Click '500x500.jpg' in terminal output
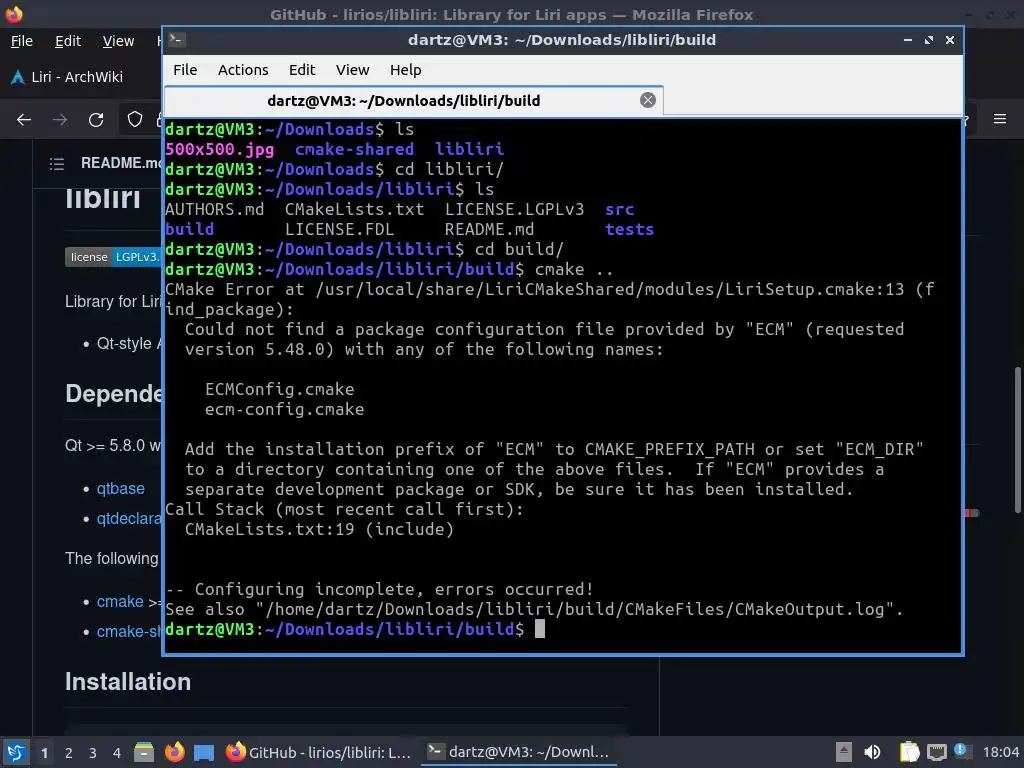The width and height of the screenshot is (1024, 768). 219,149
